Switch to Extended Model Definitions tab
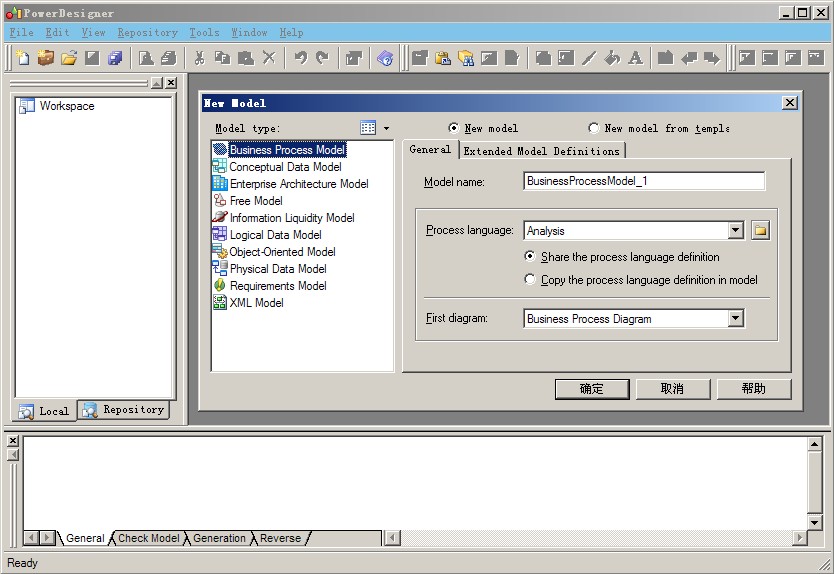The width and height of the screenshot is (834, 574). click(x=541, y=151)
